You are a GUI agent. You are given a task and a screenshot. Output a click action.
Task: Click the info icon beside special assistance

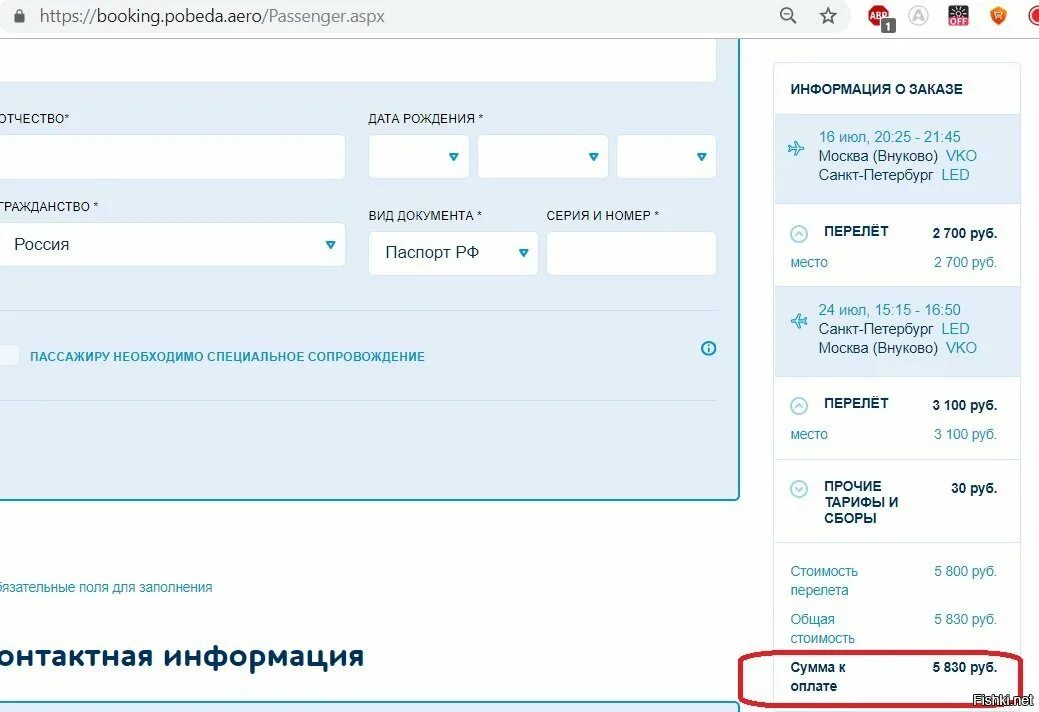point(708,348)
